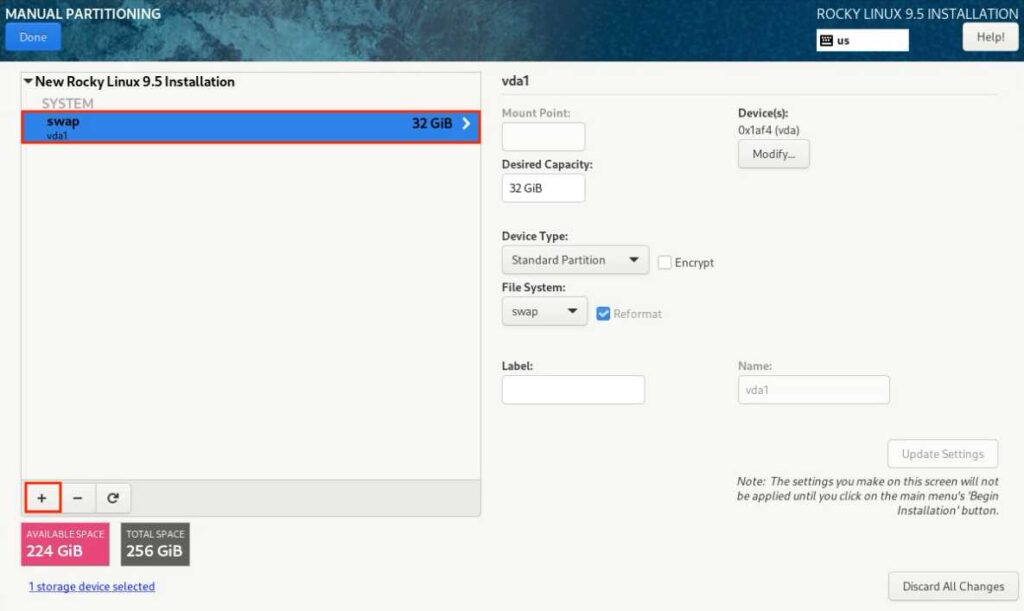
Task: Click the Help! button
Action: point(990,37)
